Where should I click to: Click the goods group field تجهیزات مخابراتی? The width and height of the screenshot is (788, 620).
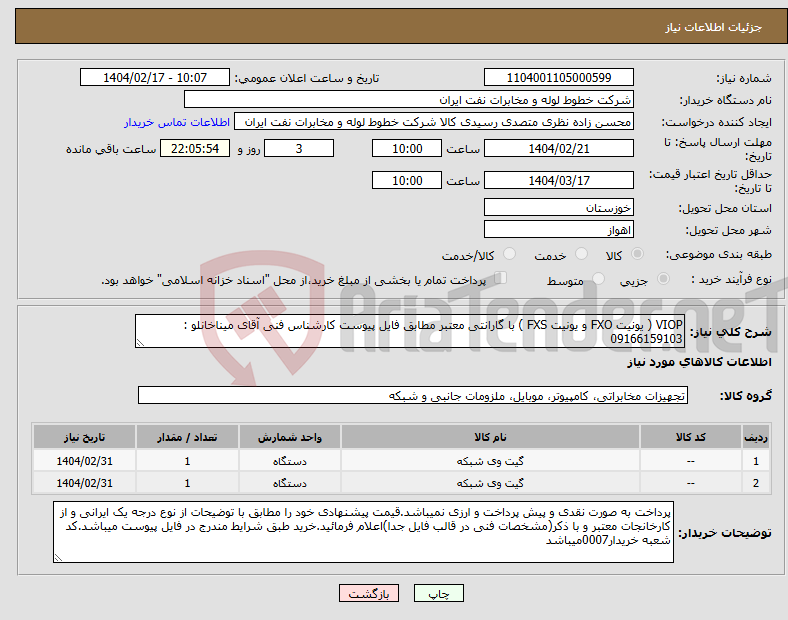(x=413, y=395)
